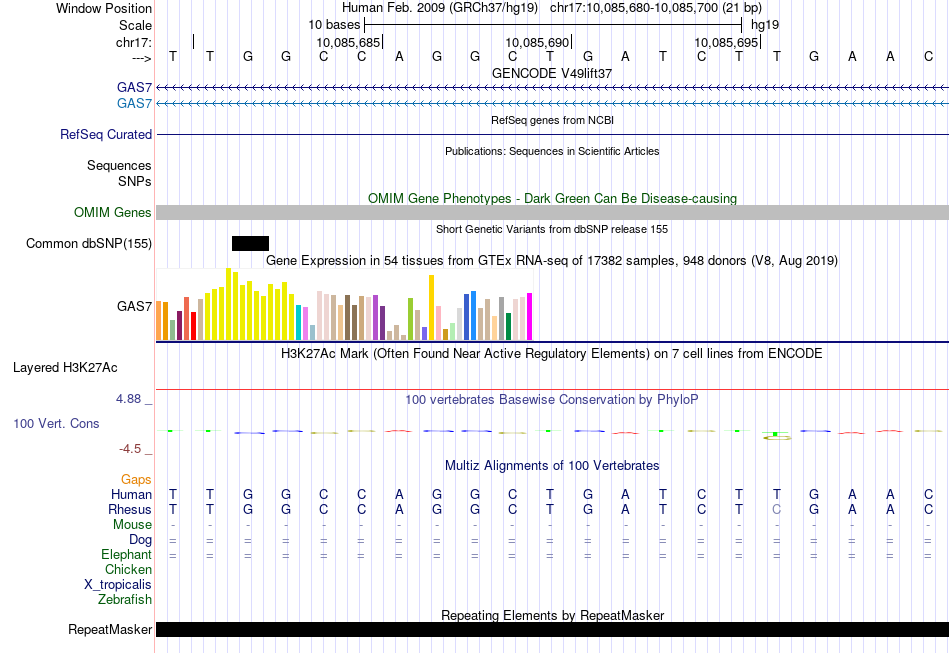This screenshot has height=653, width=950.
Task: Click the 10 bases scale label
Action: coord(334,25)
